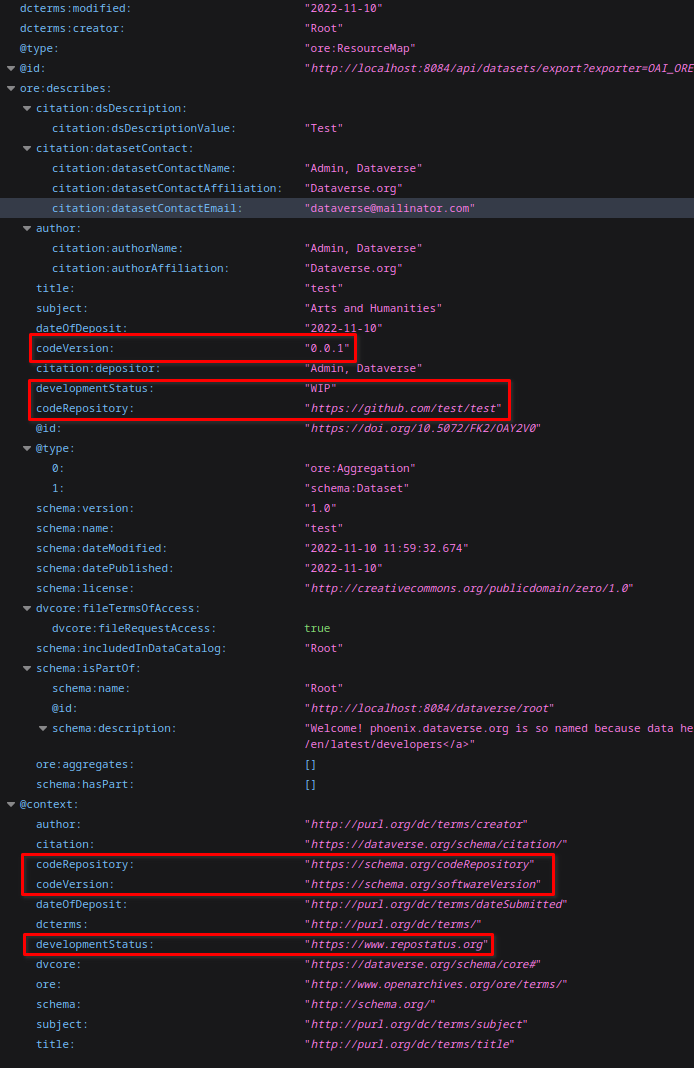Image resolution: width=694 pixels, height=1068 pixels.
Task: Select the citation:datasetContactAffiliation row
Action: coord(347,188)
